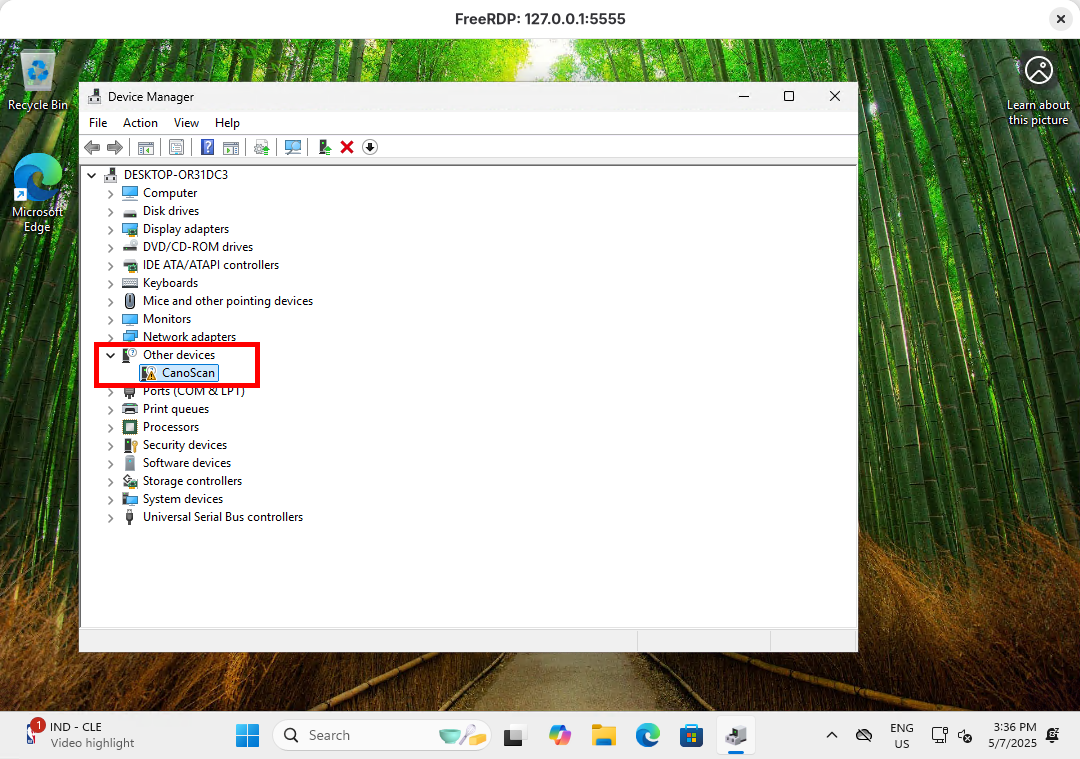This screenshot has height=759, width=1080.
Task: Click the Properties toolbar icon
Action: point(176,147)
